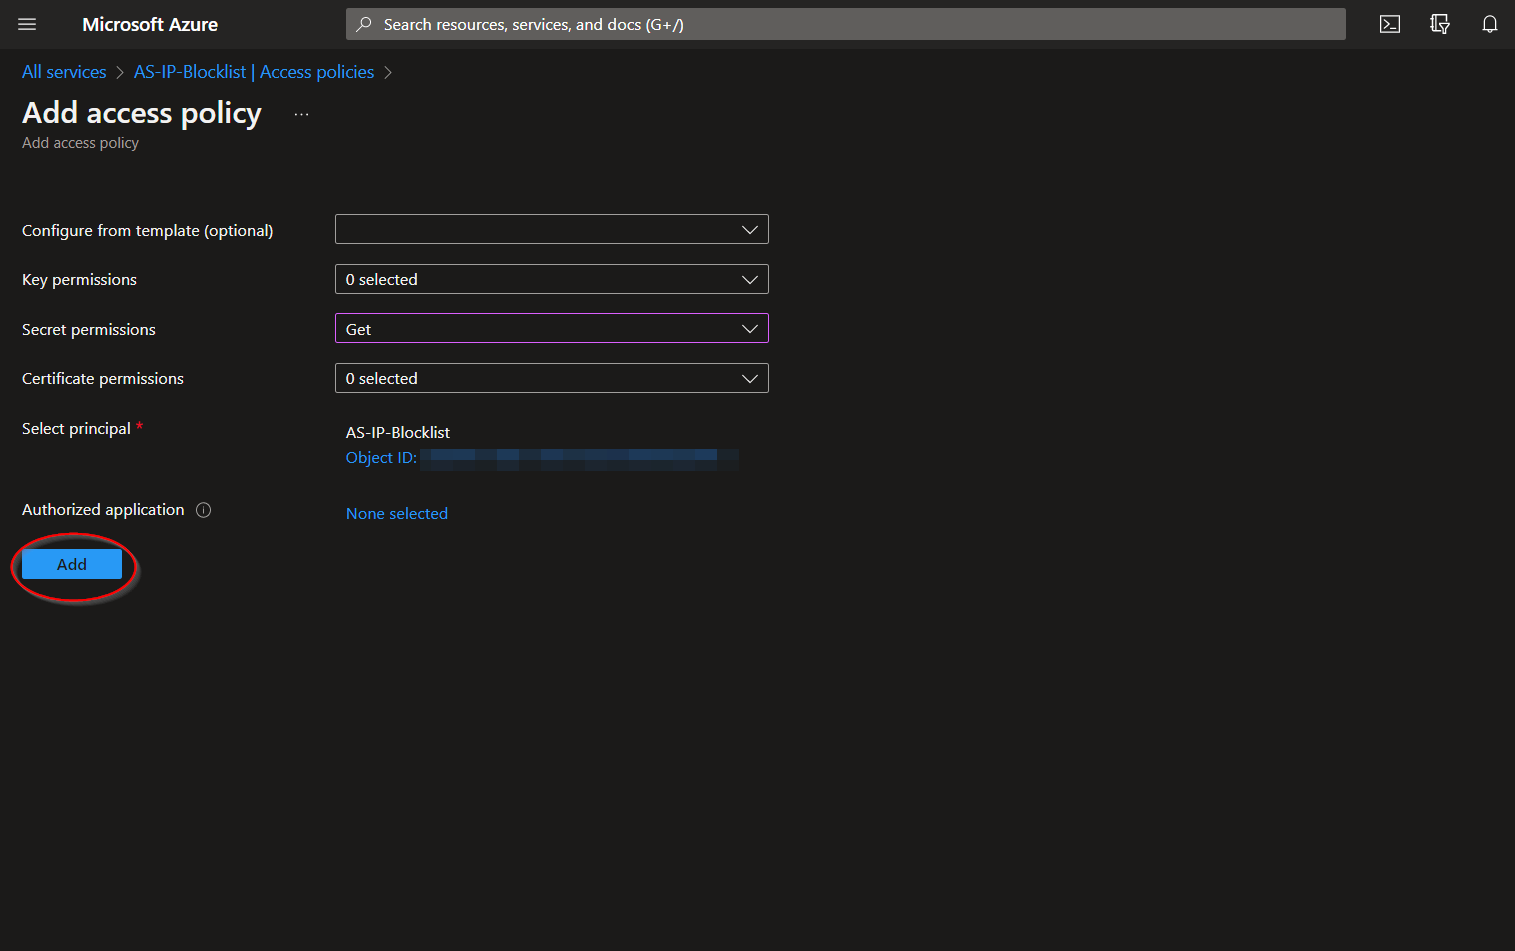Open Secret permissions dropdown showing Get

click(552, 328)
